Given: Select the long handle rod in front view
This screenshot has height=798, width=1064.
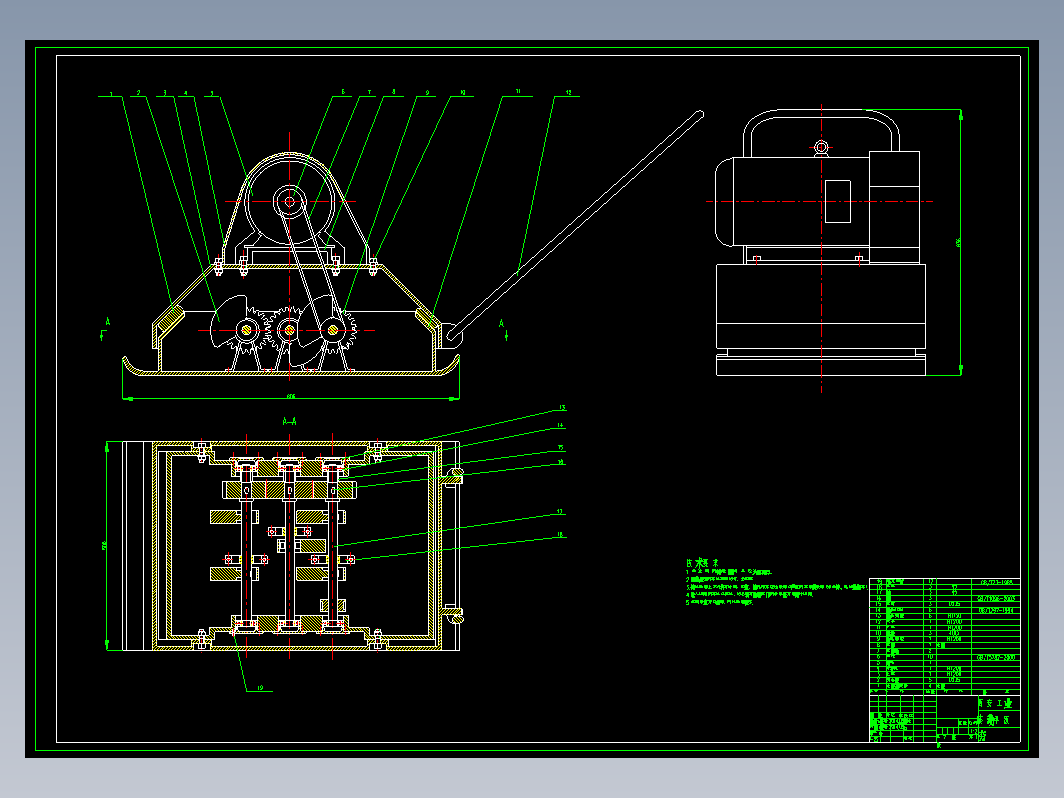Looking at the screenshot, I should pos(577,225).
